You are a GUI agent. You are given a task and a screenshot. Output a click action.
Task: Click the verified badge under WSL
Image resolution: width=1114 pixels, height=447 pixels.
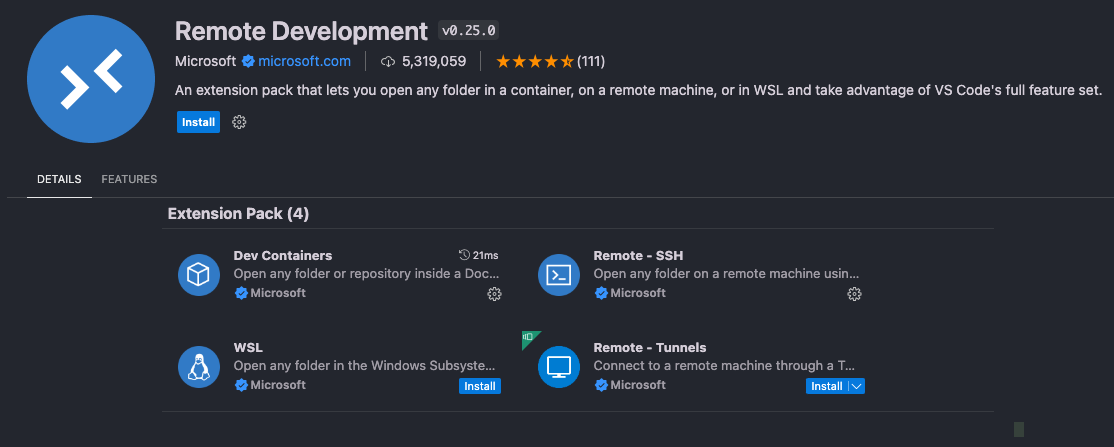[241, 384]
